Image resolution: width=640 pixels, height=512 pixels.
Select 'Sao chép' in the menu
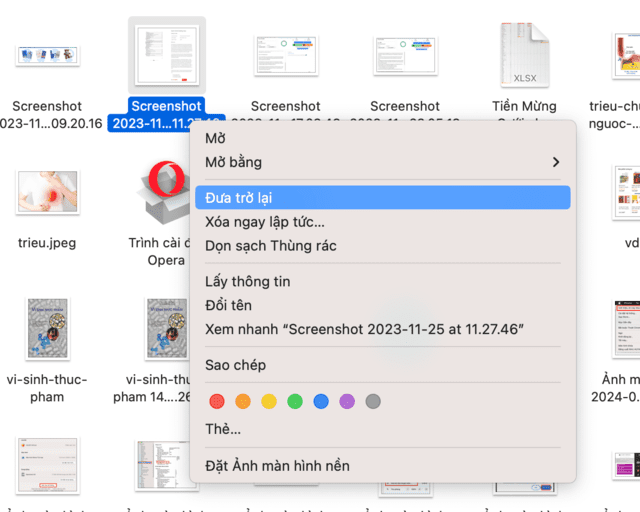tap(382, 365)
